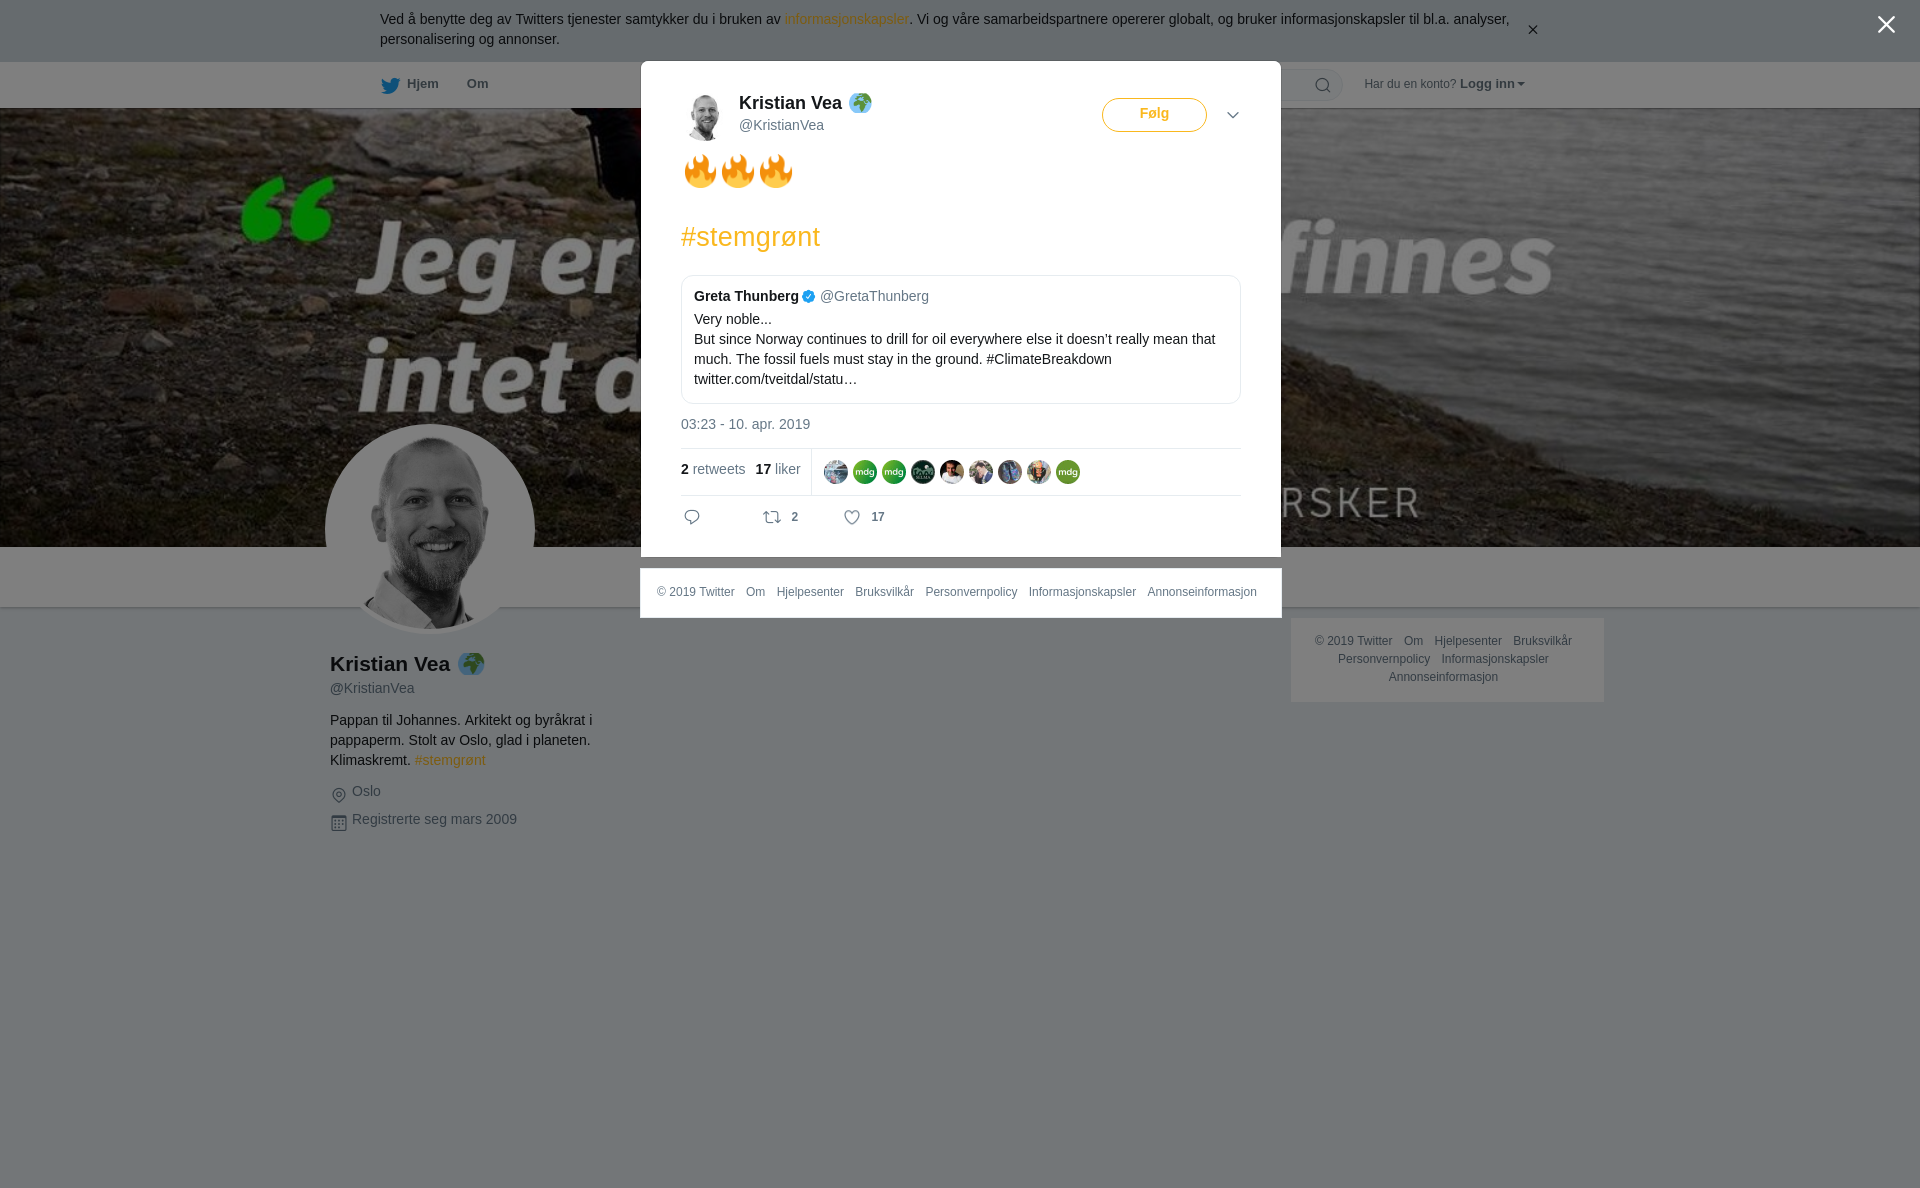Toggle Følg to follow Kristian Vea
The image size is (1920, 1188).
[1154, 115]
